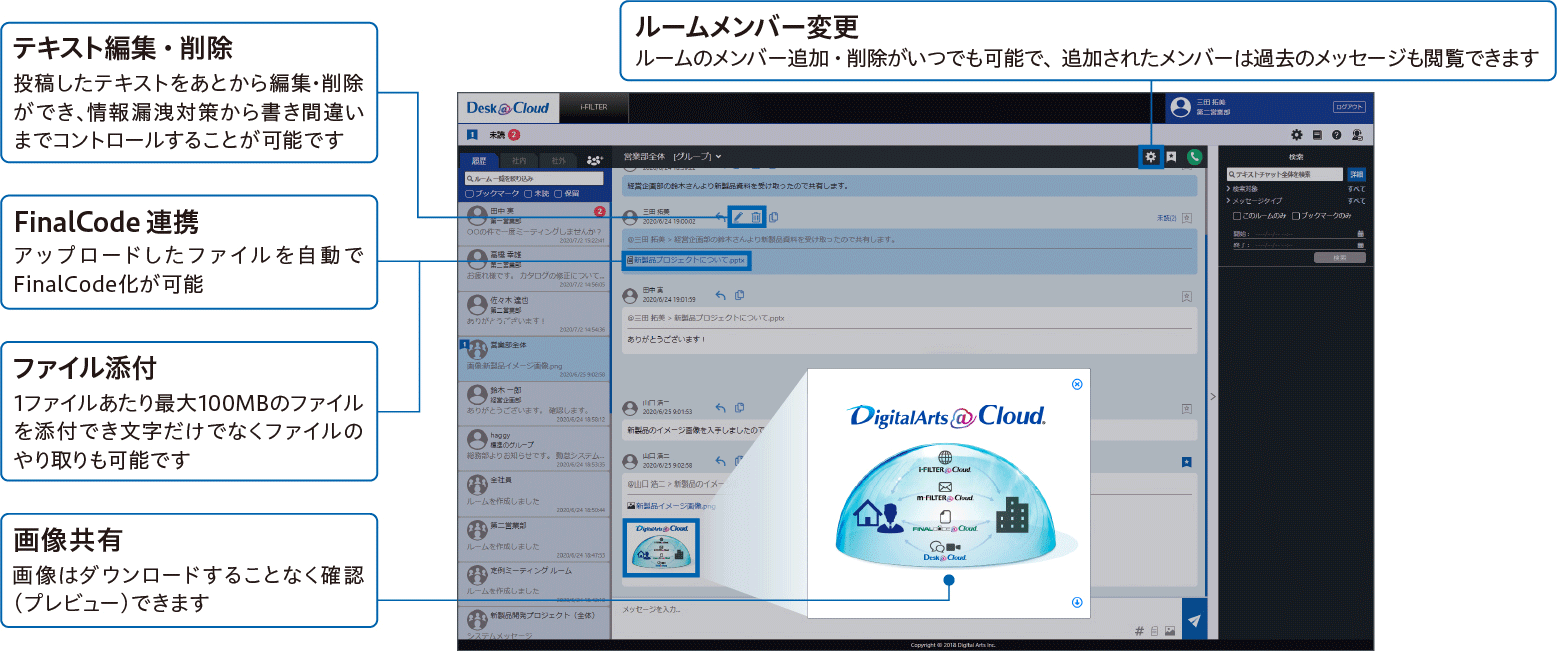Image resolution: width=1557 pixels, height=651 pixels.
Task: Open the 高橋 幸雄 chat room
Action: point(534,268)
